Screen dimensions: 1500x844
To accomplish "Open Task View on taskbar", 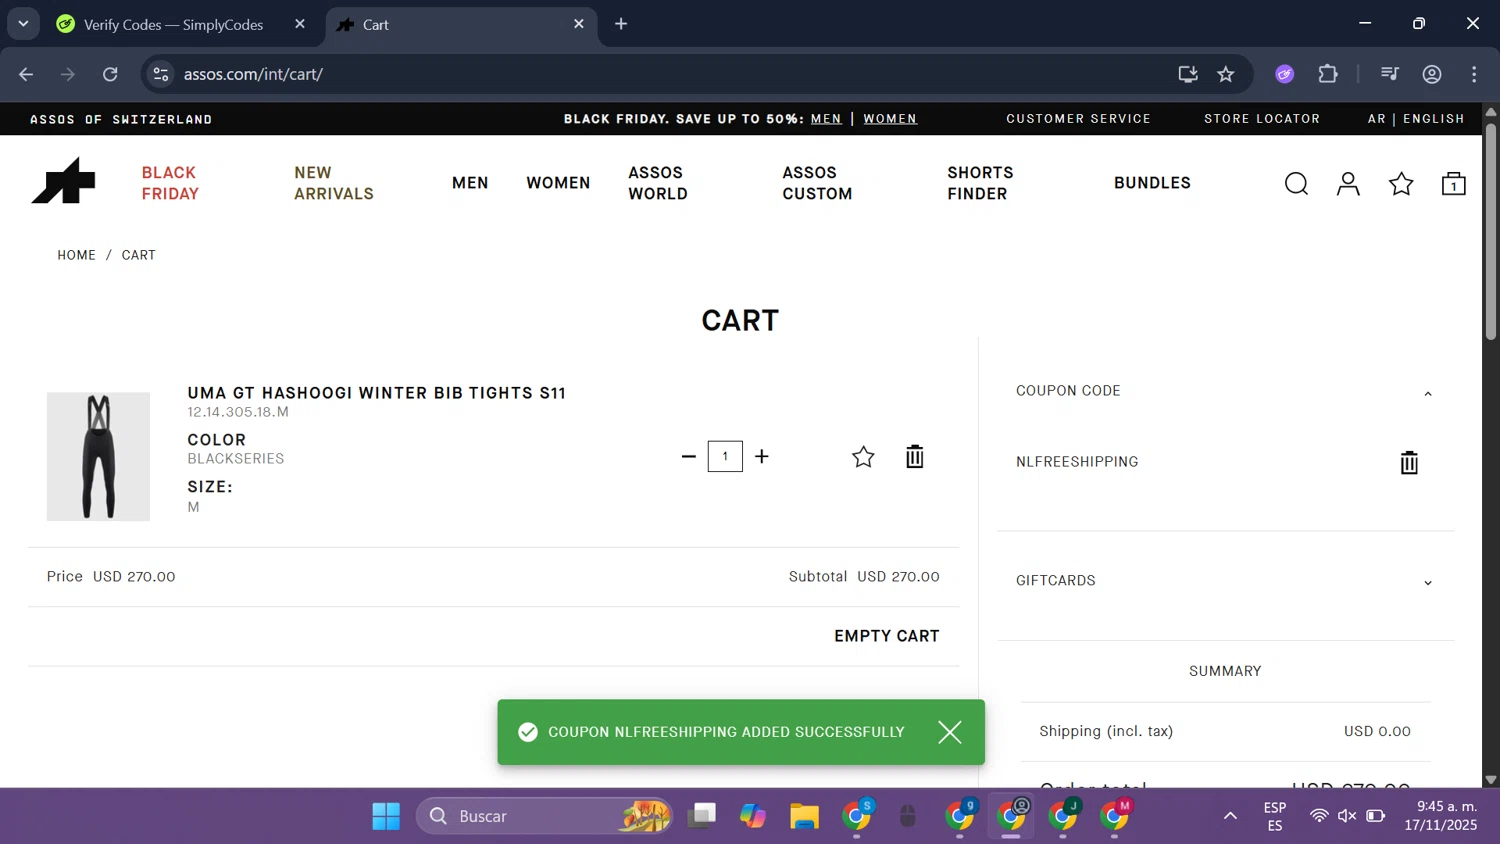I will [x=701, y=816].
